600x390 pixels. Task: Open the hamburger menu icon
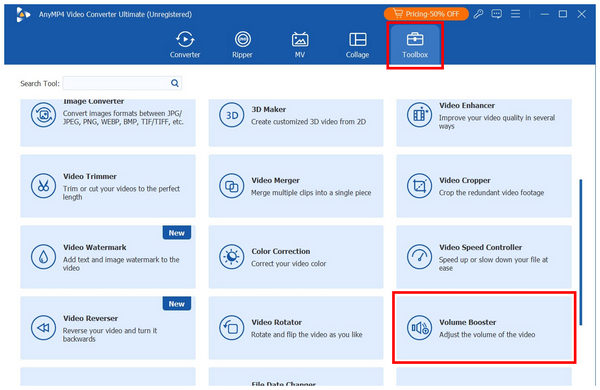point(515,14)
